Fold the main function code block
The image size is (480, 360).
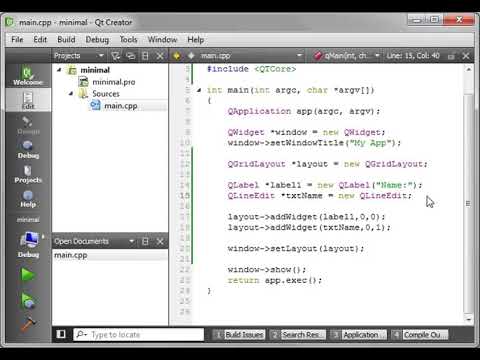(x=199, y=90)
